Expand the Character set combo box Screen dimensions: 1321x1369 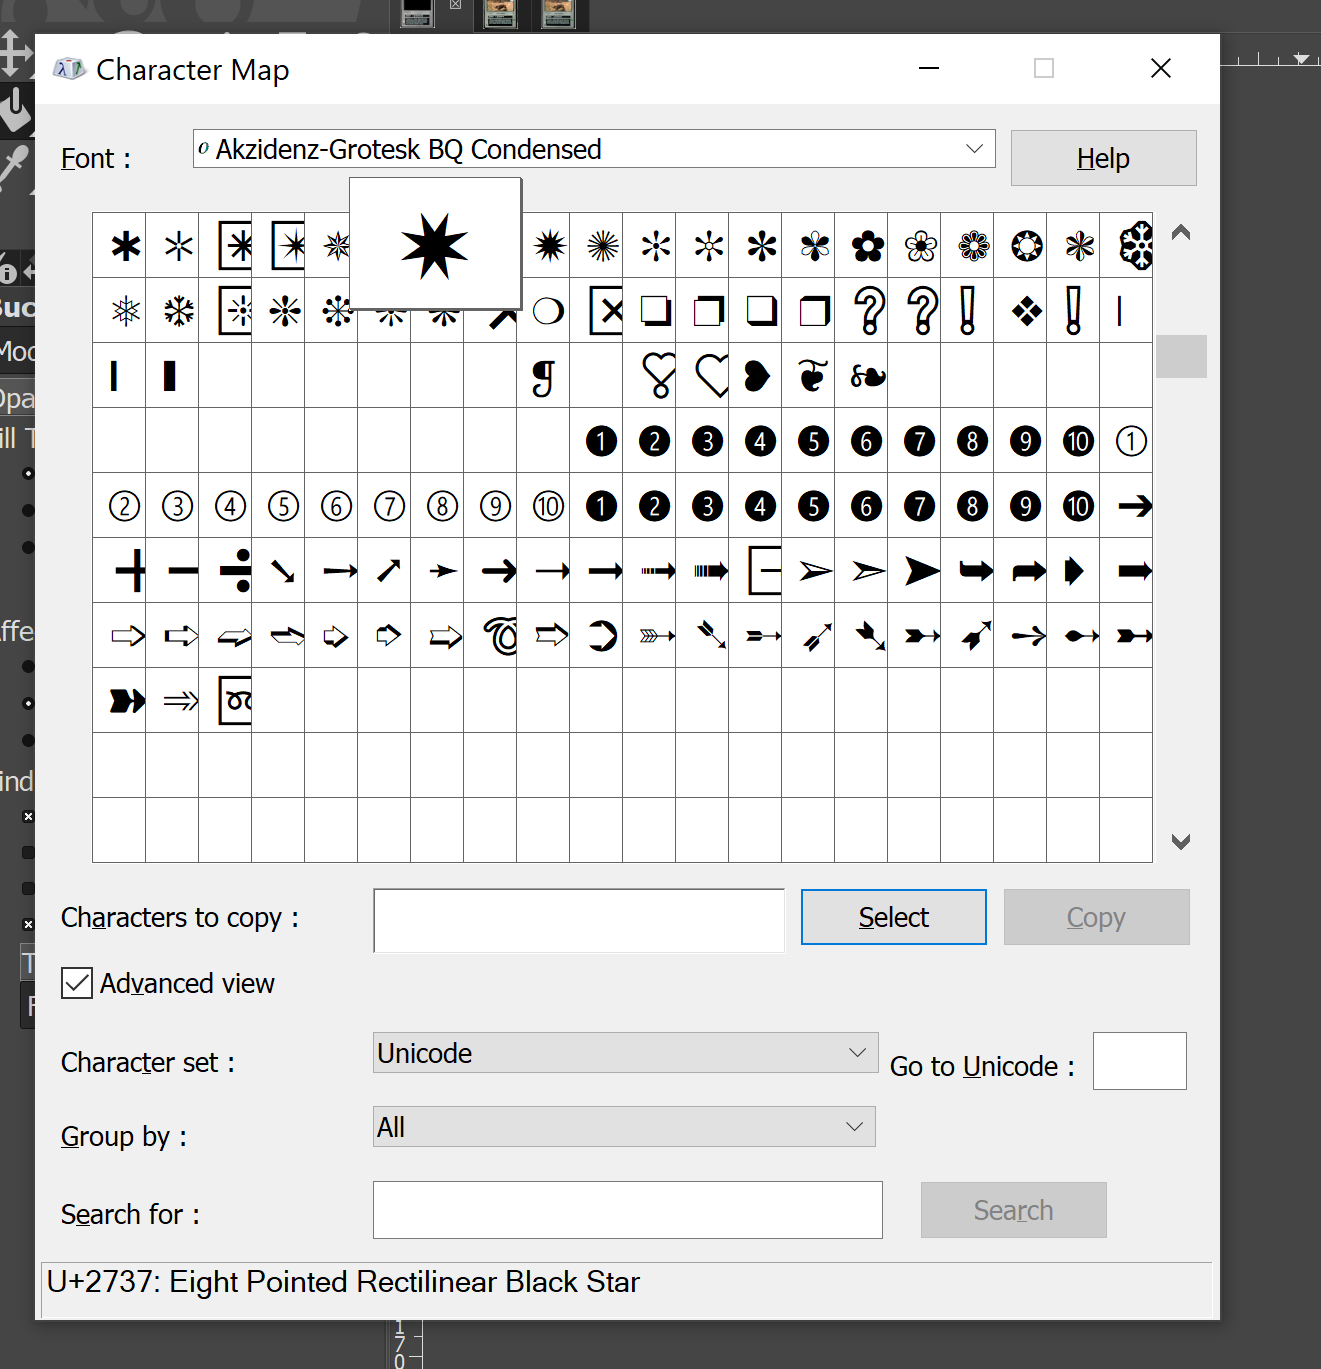click(626, 1053)
